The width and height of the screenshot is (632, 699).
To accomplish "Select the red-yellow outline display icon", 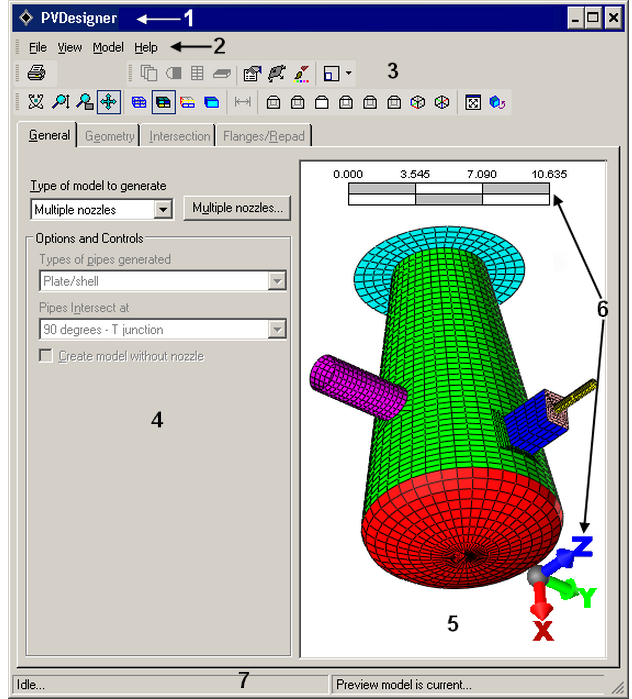I will (188, 103).
